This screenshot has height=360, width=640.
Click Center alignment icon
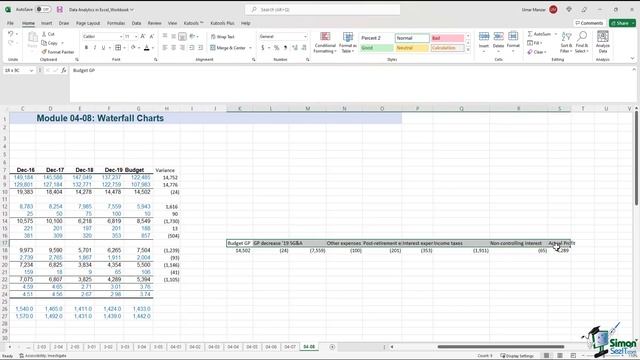173,48
